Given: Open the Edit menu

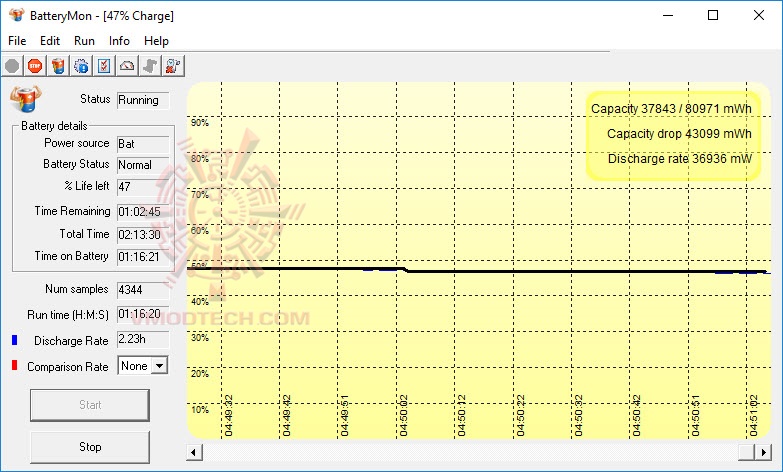Looking at the screenshot, I should pos(50,41).
